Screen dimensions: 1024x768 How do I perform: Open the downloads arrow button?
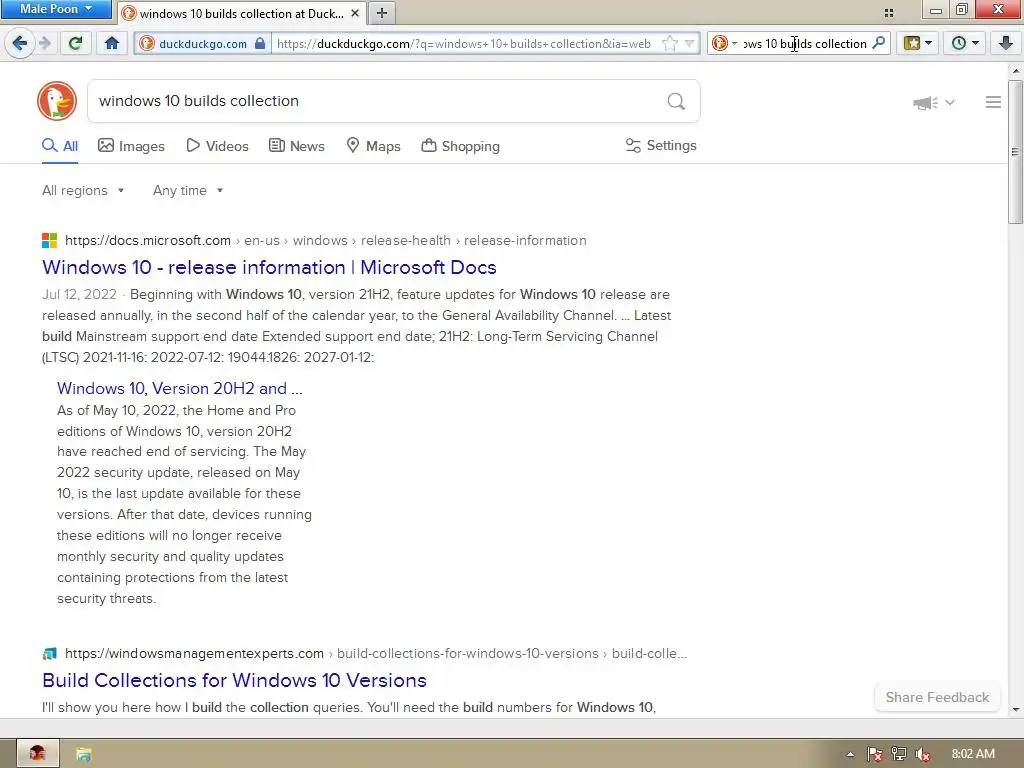[x=1006, y=44]
